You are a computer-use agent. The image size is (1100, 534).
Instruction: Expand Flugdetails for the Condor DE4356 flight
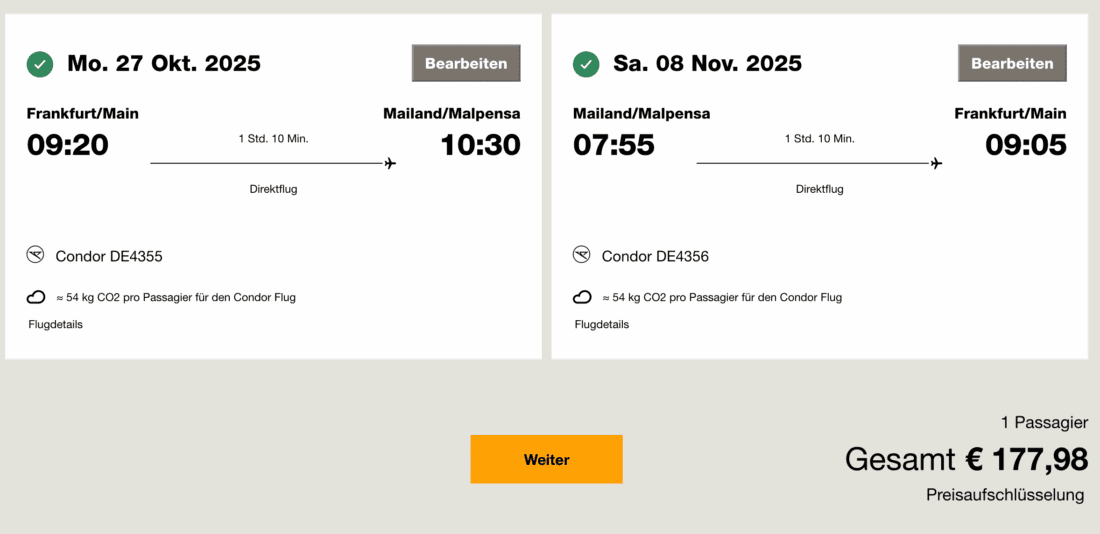601,324
